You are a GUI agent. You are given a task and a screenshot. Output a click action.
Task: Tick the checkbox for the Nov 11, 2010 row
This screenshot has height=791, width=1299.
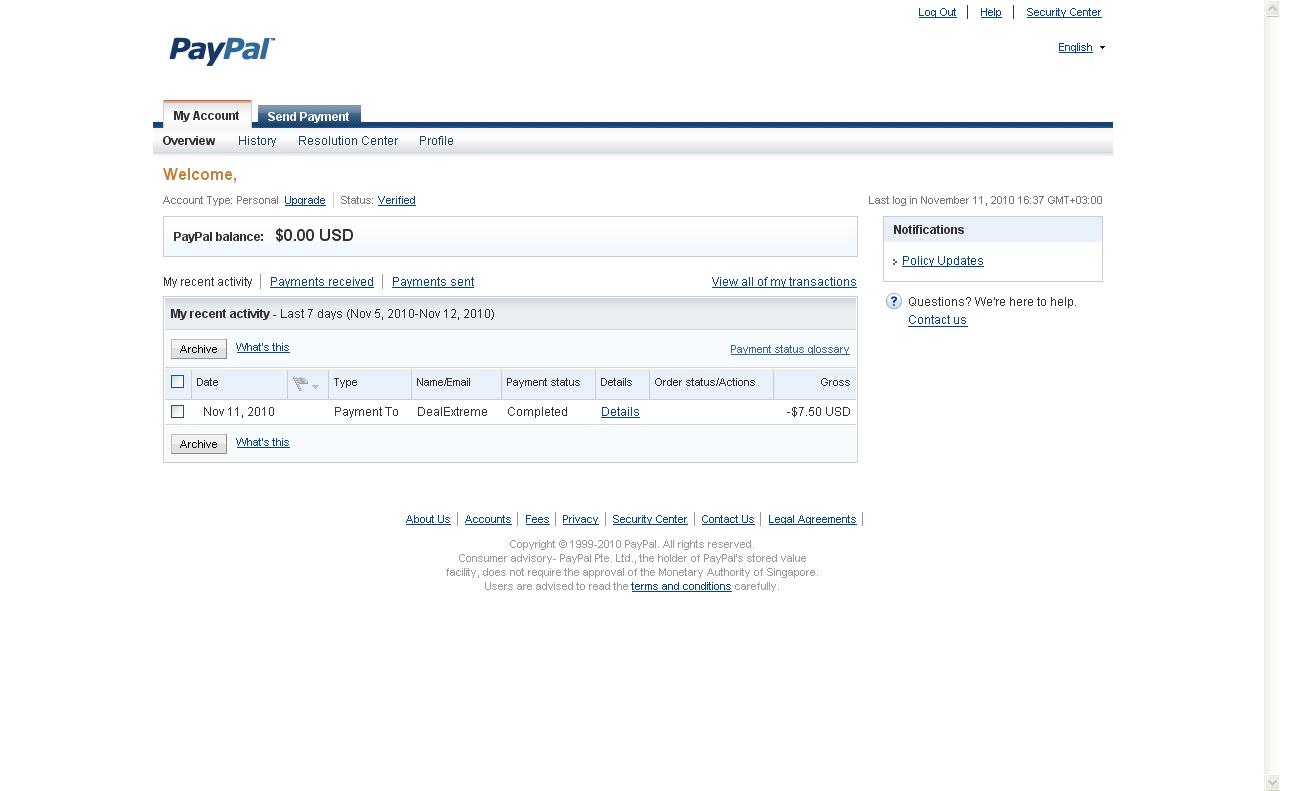click(178, 412)
